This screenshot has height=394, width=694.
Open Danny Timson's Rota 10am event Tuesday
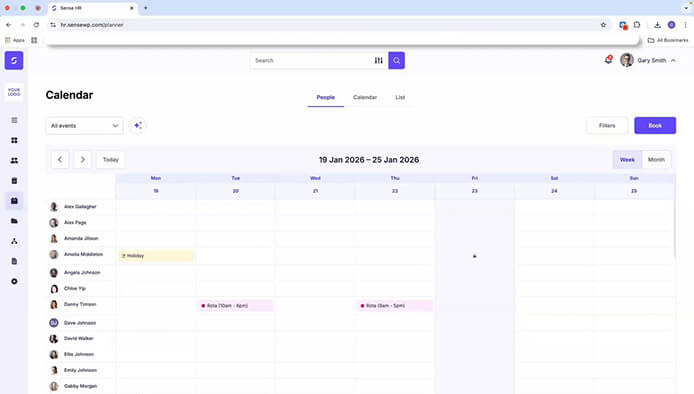235,306
